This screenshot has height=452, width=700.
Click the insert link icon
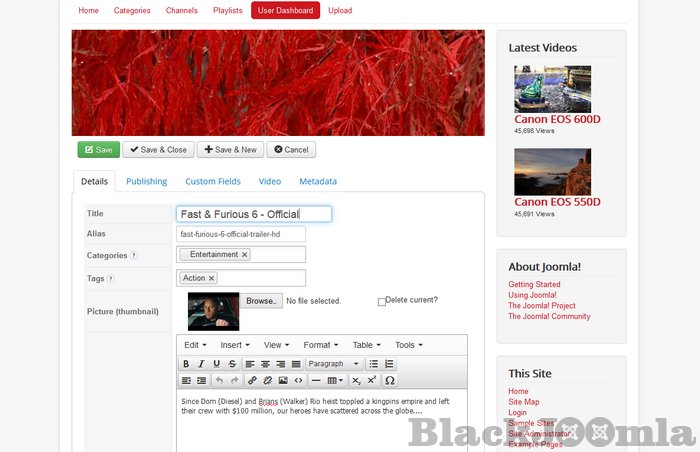click(x=252, y=381)
